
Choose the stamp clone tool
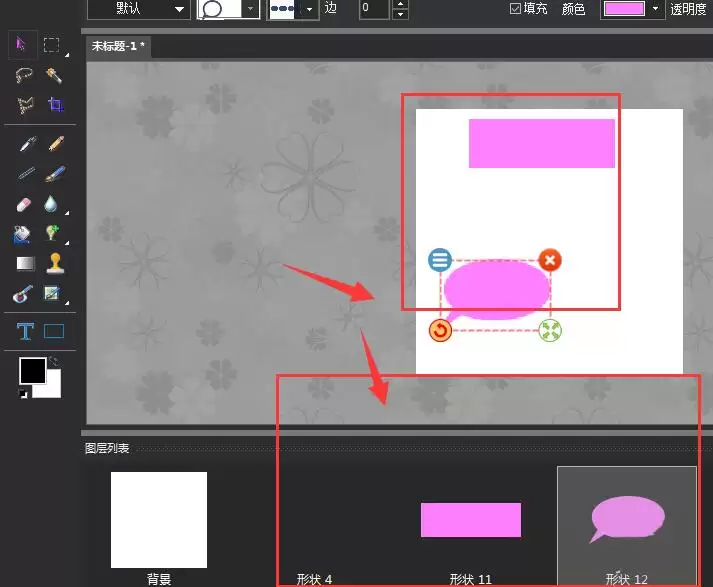pyautogui.click(x=54, y=263)
